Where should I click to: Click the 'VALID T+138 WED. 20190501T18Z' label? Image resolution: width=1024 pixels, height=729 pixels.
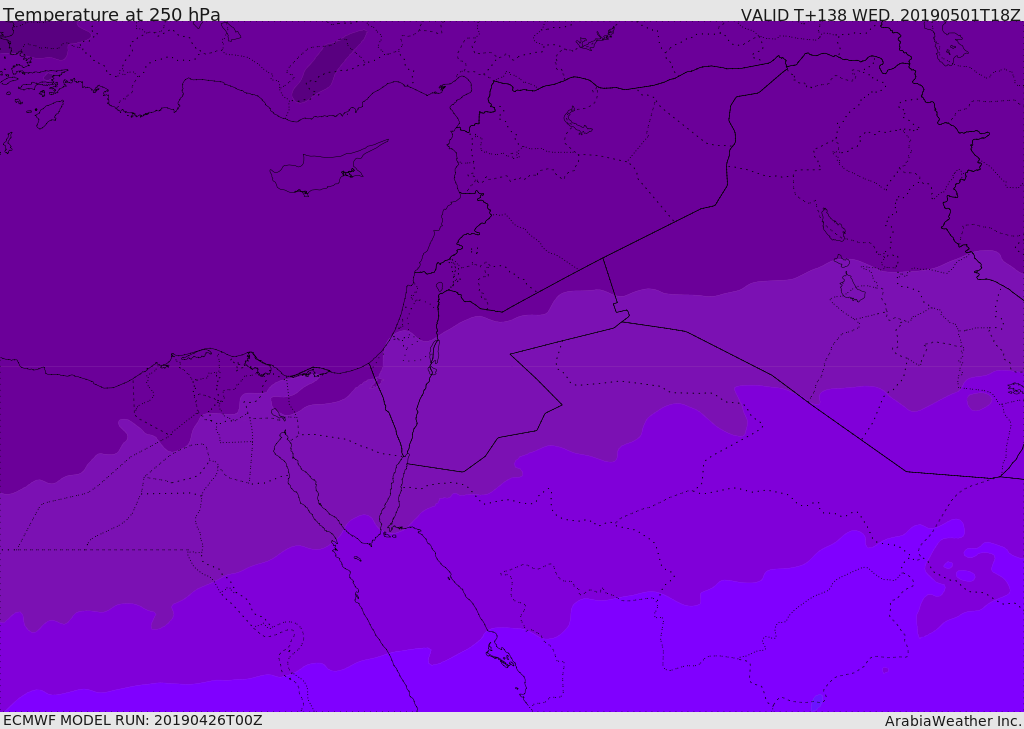coord(880,14)
